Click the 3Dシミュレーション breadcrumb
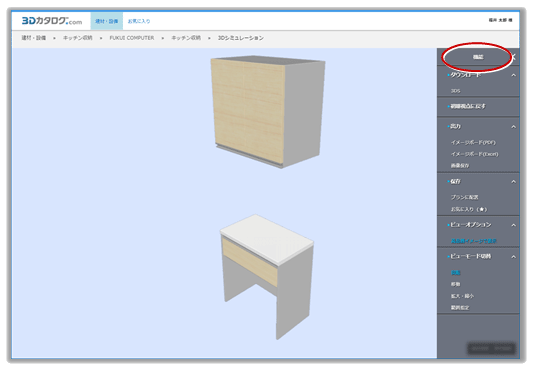The height and width of the screenshot is (371, 533). coord(241,38)
